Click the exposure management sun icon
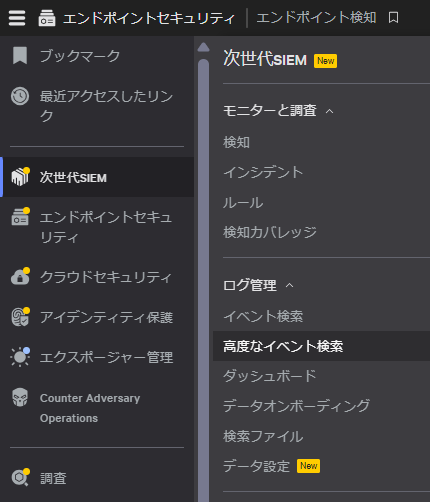This screenshot has height=502, width=430. pyautogui.click(x=20, y=357)
